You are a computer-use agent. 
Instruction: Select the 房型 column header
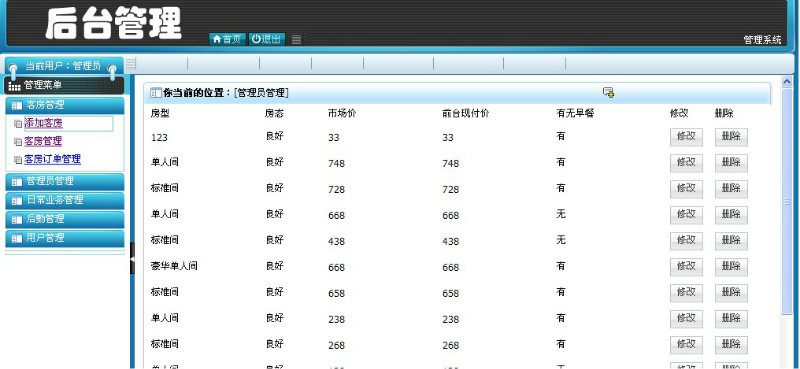coord(159,114)
